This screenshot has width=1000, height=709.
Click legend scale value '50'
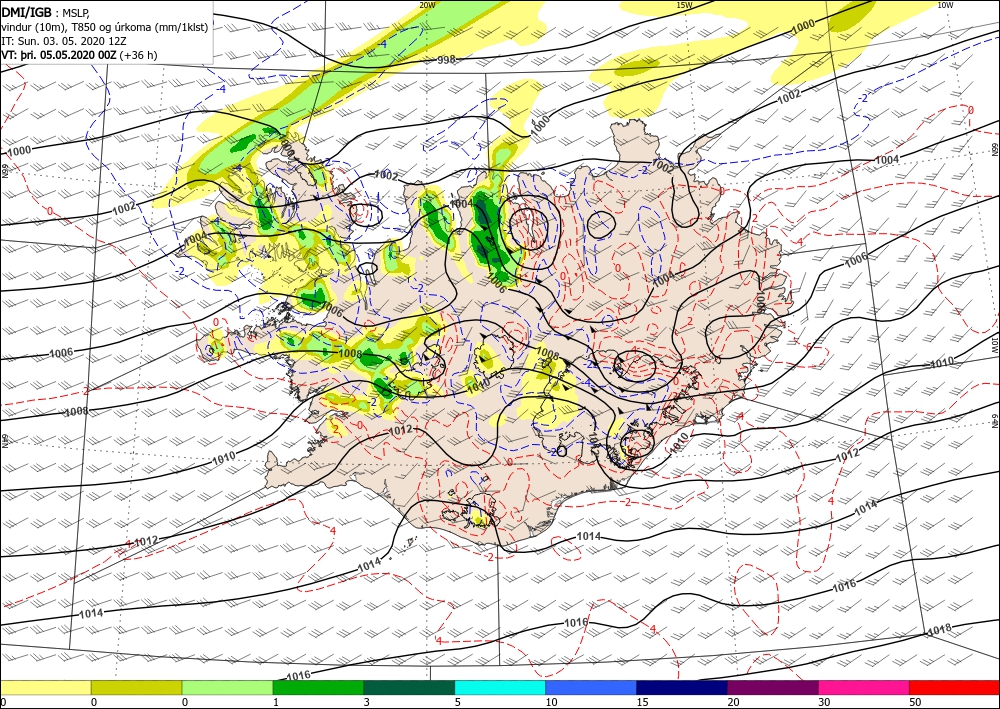(915, 703)
